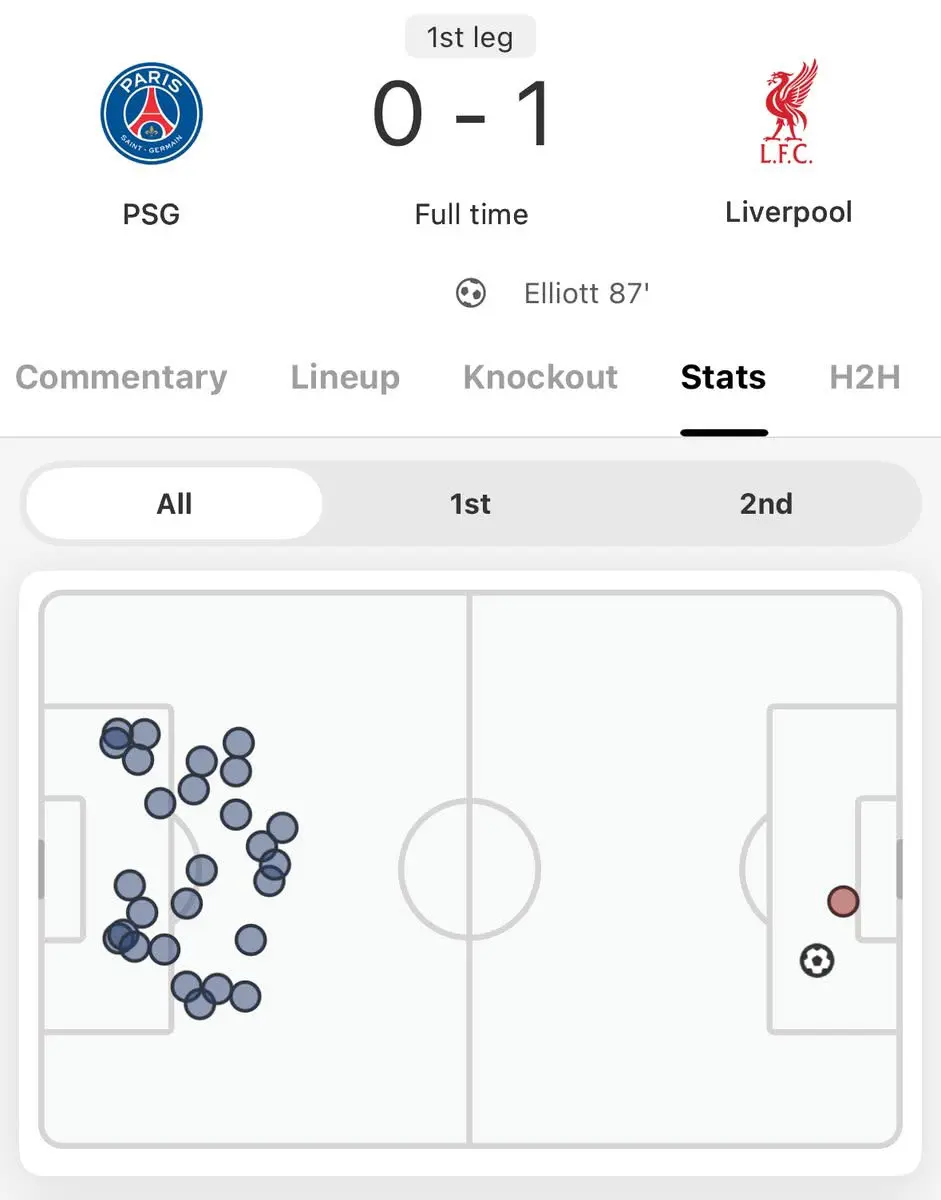The image size is (941, 1200).
Task: Switch shot map to All periods
Action: click(174, 503)
